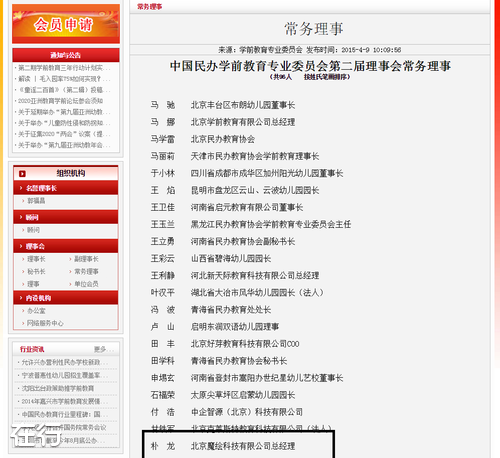500x458 pixels.
Task: Select row 王焰 昆明市盘龙区云山
Action: [235, 190]
